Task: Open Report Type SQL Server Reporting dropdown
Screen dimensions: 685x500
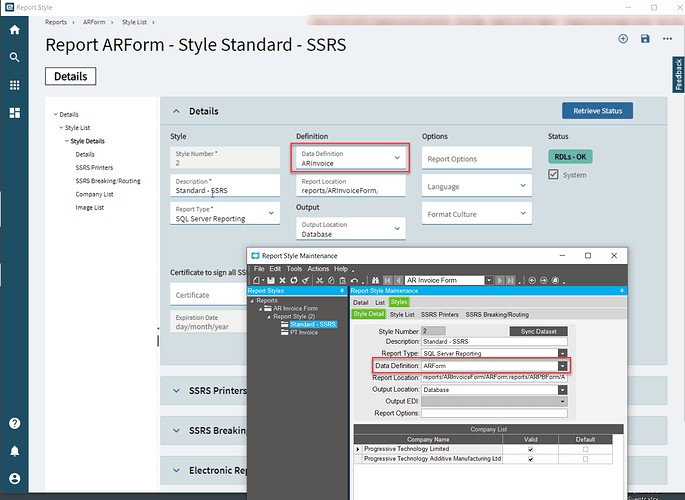Action: click(x=271, y=213)
